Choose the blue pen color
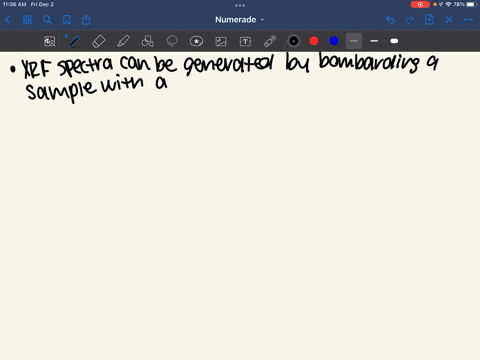Screen dimensions: 480x360 (334, 41)
